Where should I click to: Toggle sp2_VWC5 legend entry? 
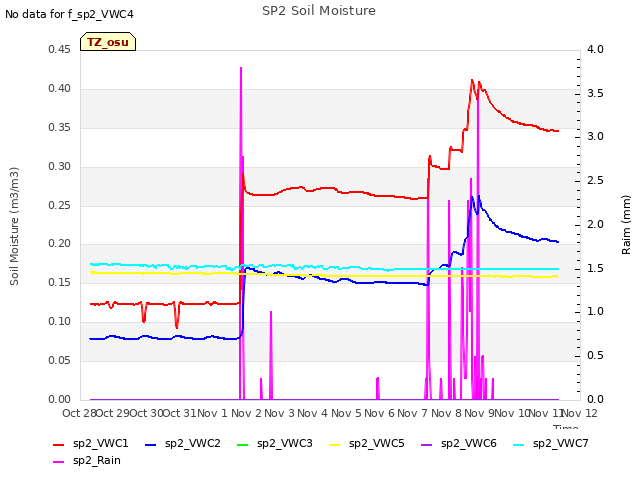coord(367,443)
